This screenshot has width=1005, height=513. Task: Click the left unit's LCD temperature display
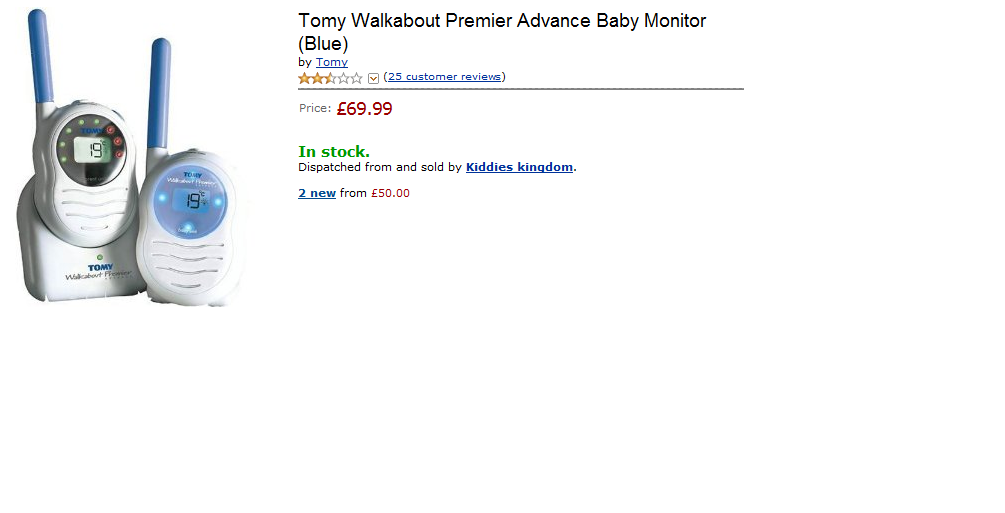(93, 150)
